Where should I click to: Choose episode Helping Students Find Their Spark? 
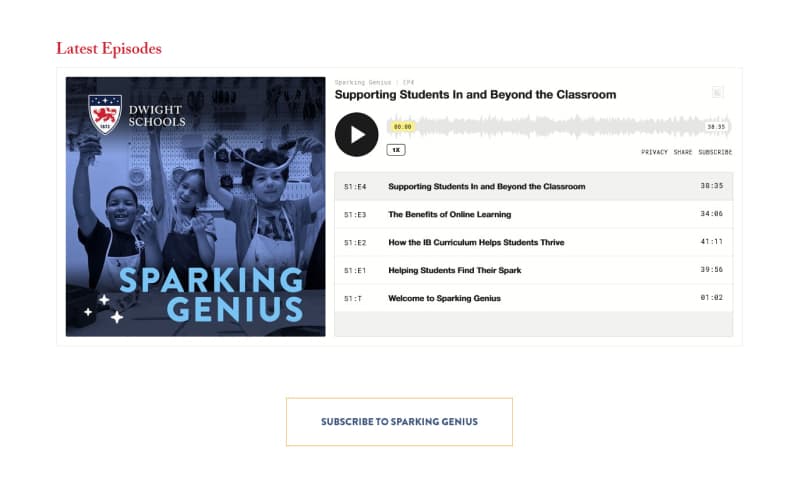pyautogui.click(x=454, y=270)
